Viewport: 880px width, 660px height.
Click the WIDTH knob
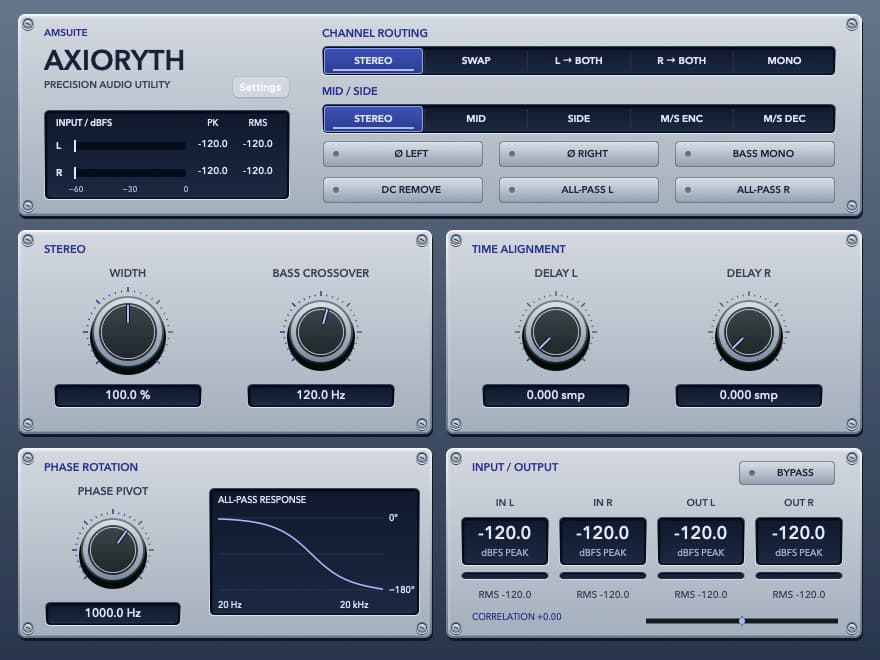coord(128,333)
